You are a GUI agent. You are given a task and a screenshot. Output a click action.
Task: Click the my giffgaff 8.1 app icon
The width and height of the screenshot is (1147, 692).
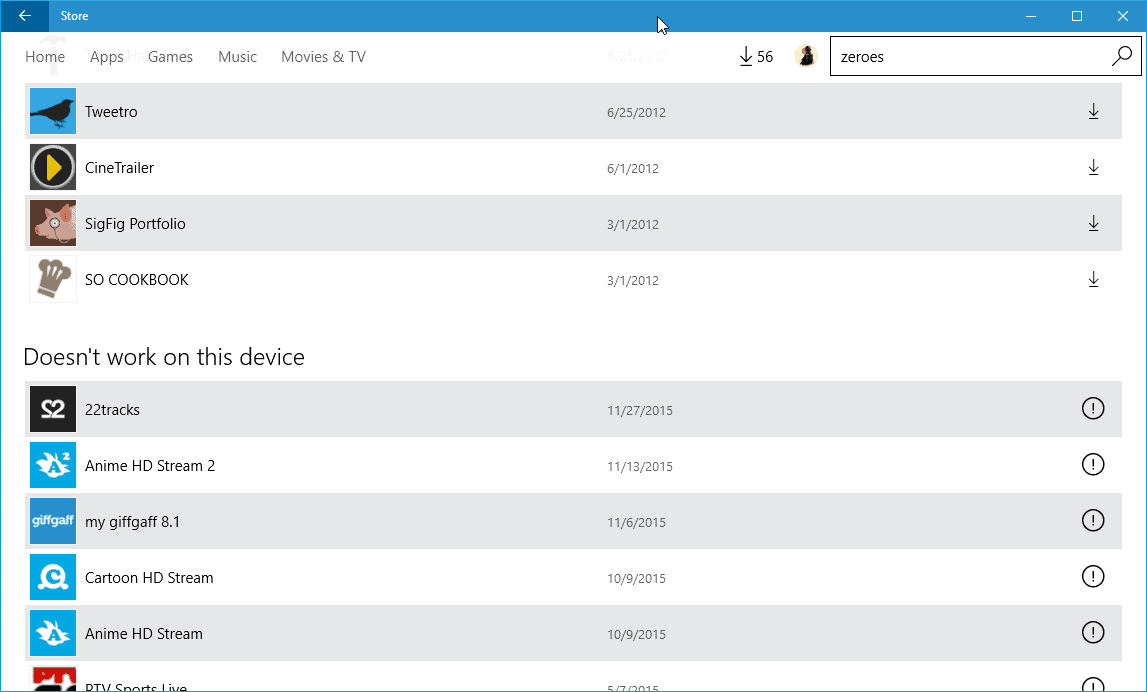coord(52,521)
